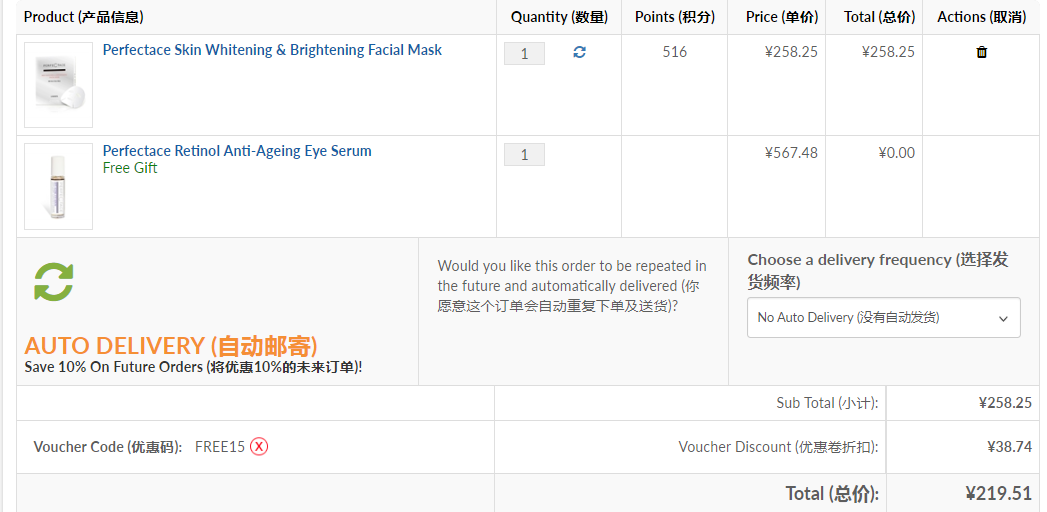
Task: Click the green Auto Delivery arrows icon
Action: (x=54, y=282)
